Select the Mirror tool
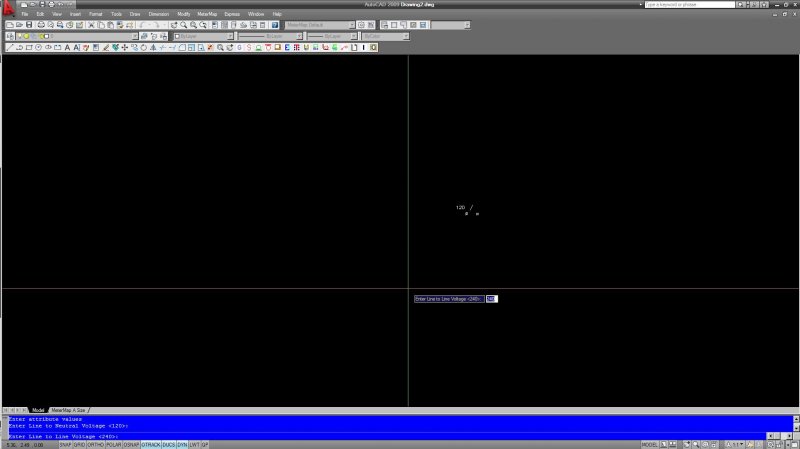The image size is (800, 449). (x=153, y=47)
